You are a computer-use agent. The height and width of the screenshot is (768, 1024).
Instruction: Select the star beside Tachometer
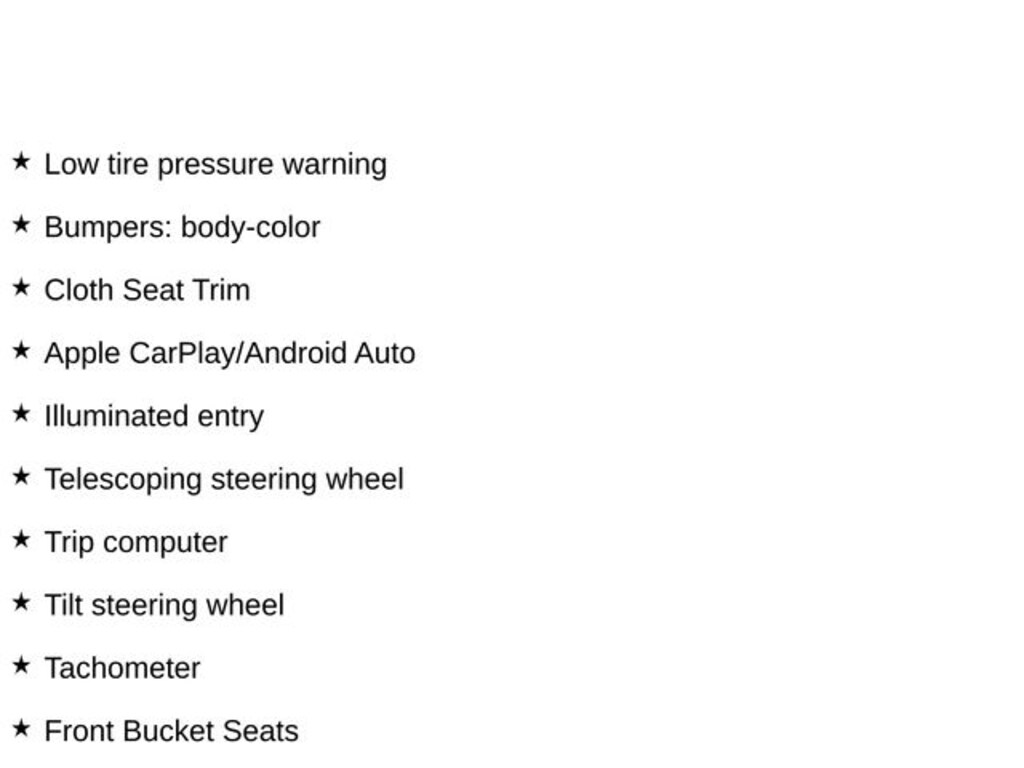[21, 665]
